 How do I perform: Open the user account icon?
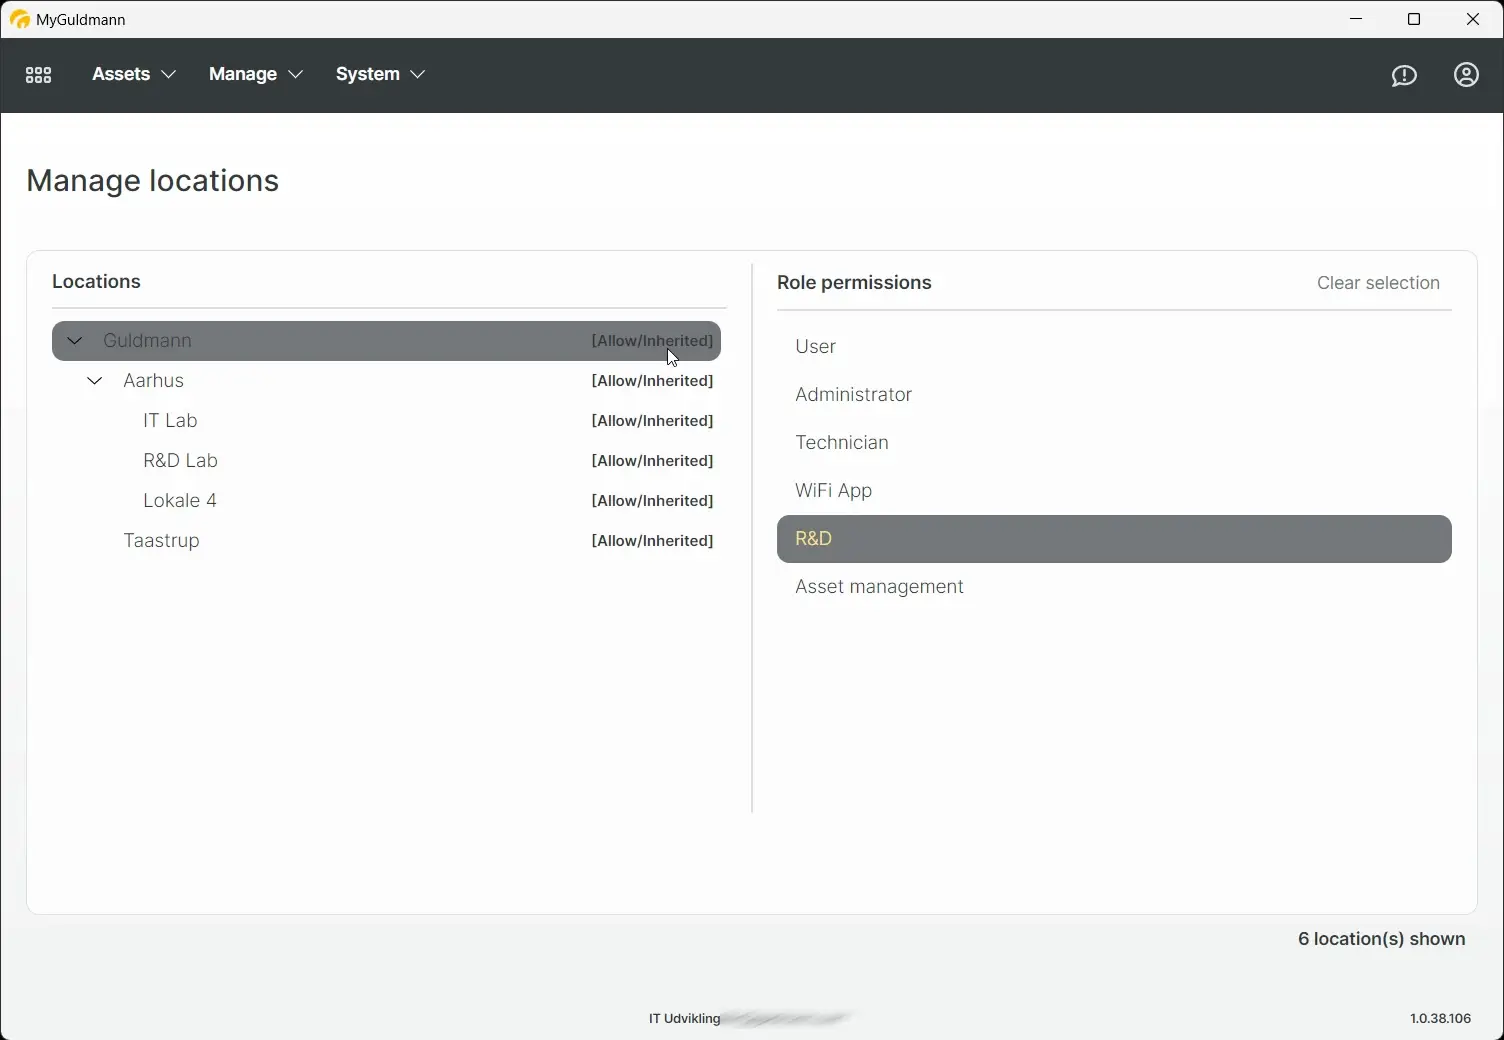1466,75
